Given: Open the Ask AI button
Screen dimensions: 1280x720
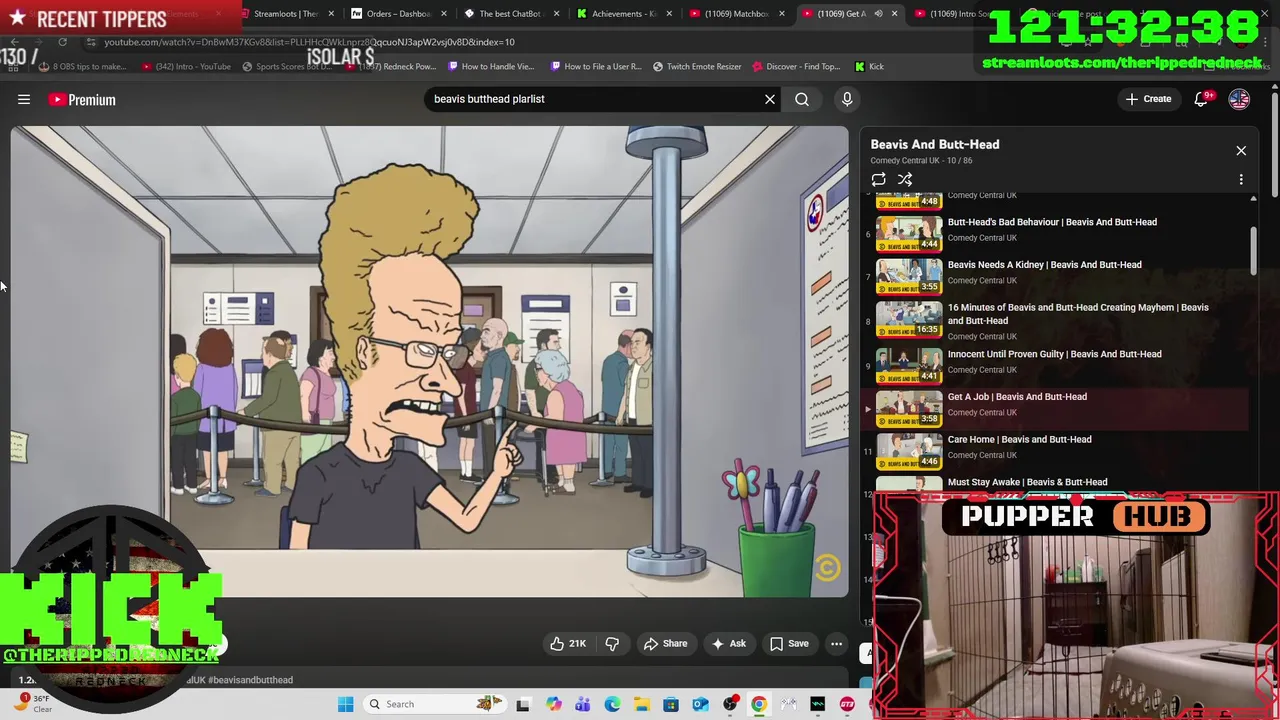Looking at the screenshot, I should (x=729, y=644).
